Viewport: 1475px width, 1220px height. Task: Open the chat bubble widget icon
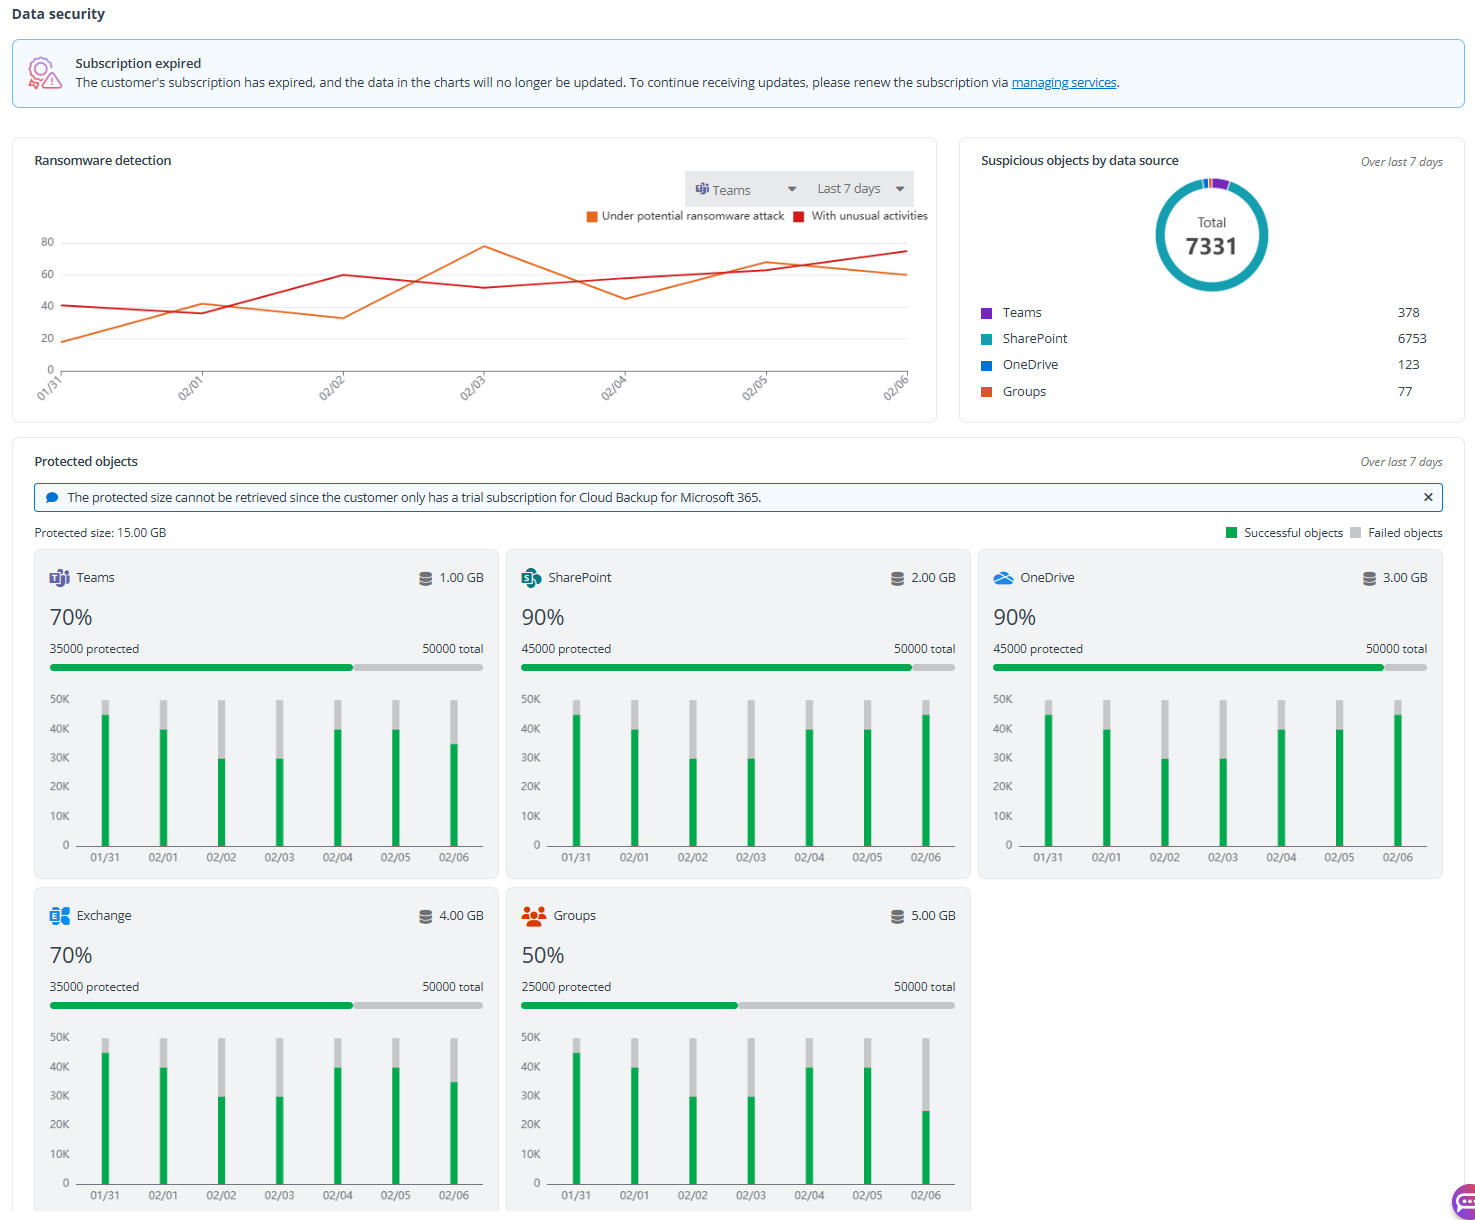pyautogui.click(x=1464, y=1200)
